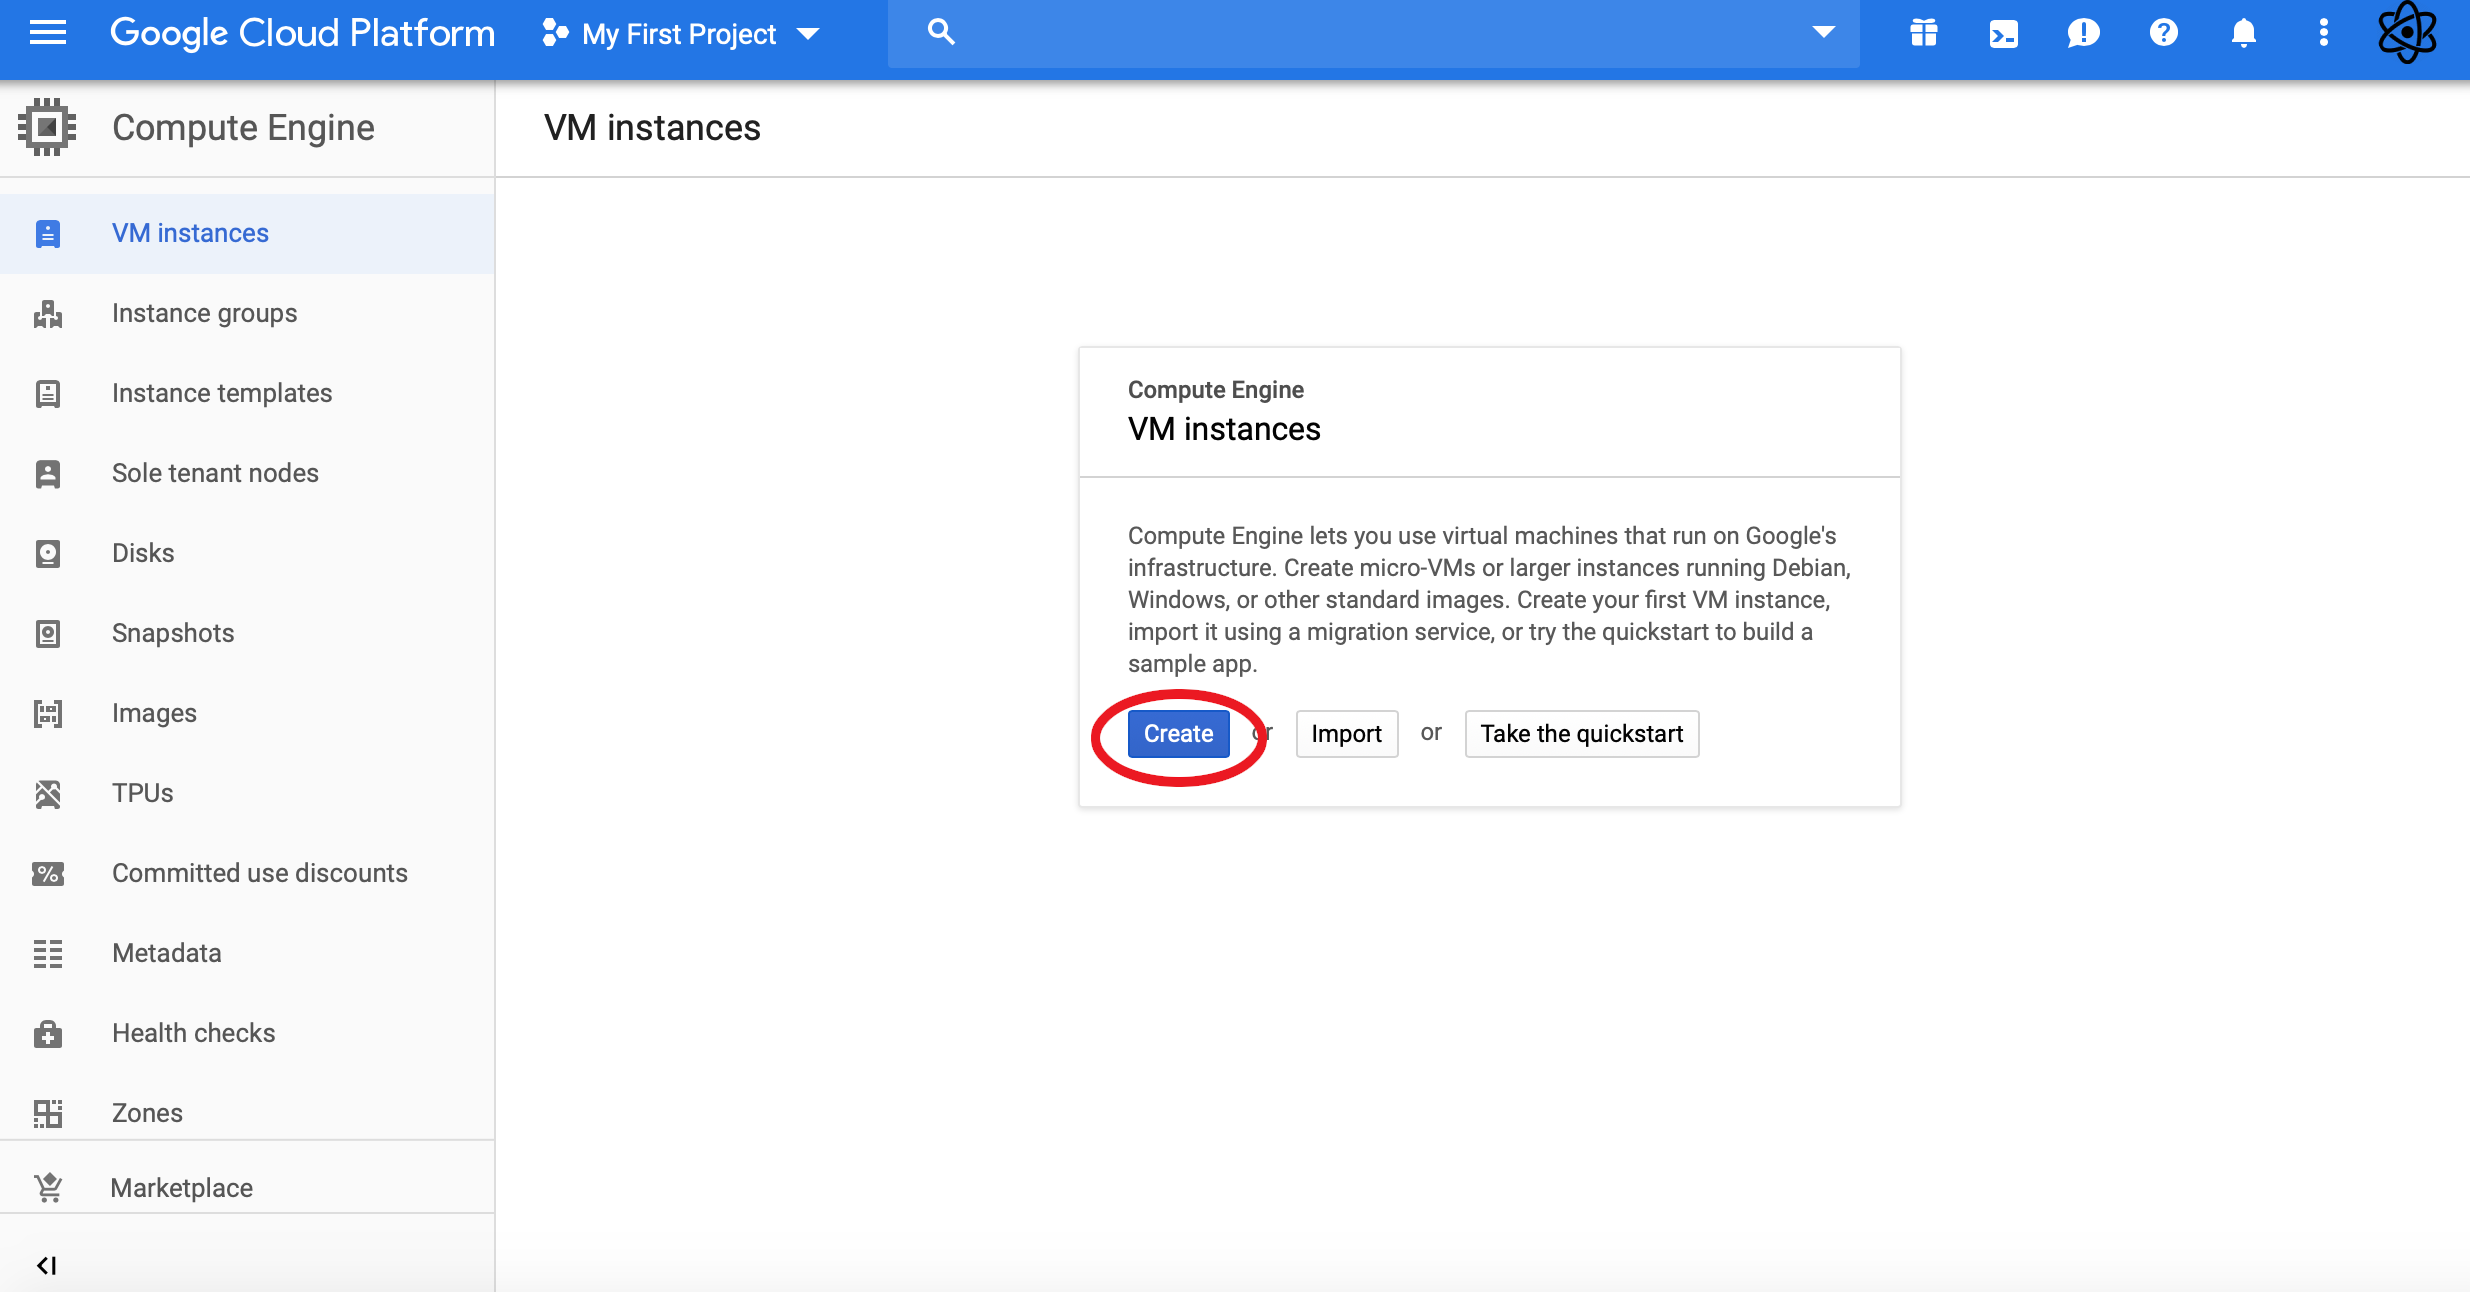Click Take the quickstart button
Image resolution: width=2470 pixels, height=1292 pixels.
(1581, 734)
